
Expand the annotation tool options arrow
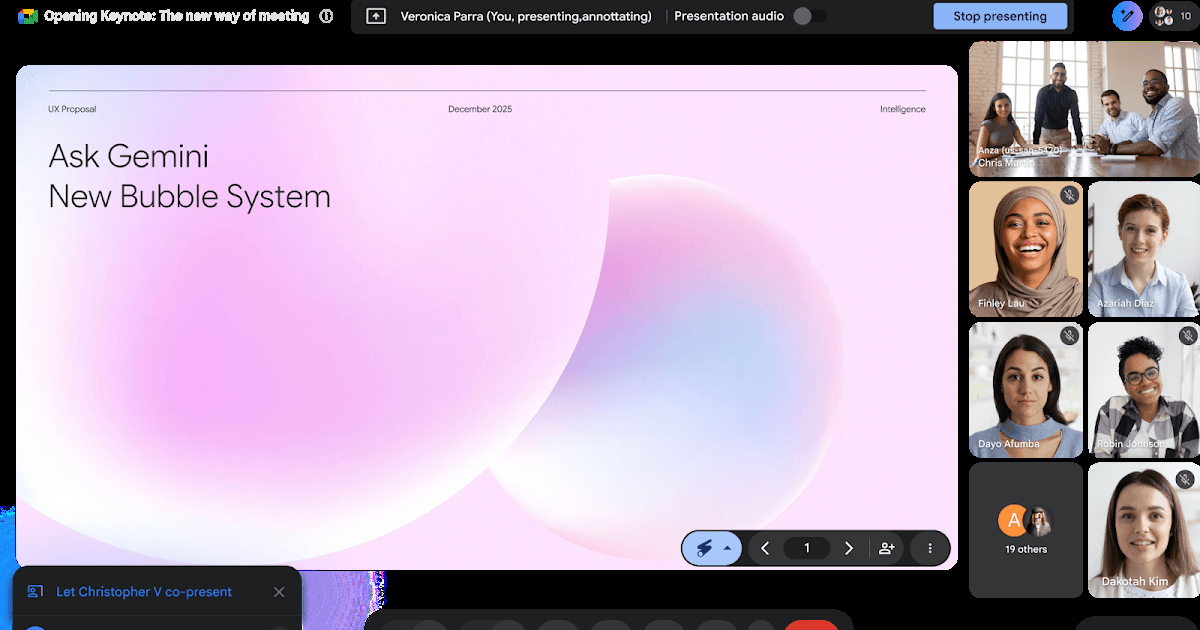pyautogui.click(x=728, y=548)
